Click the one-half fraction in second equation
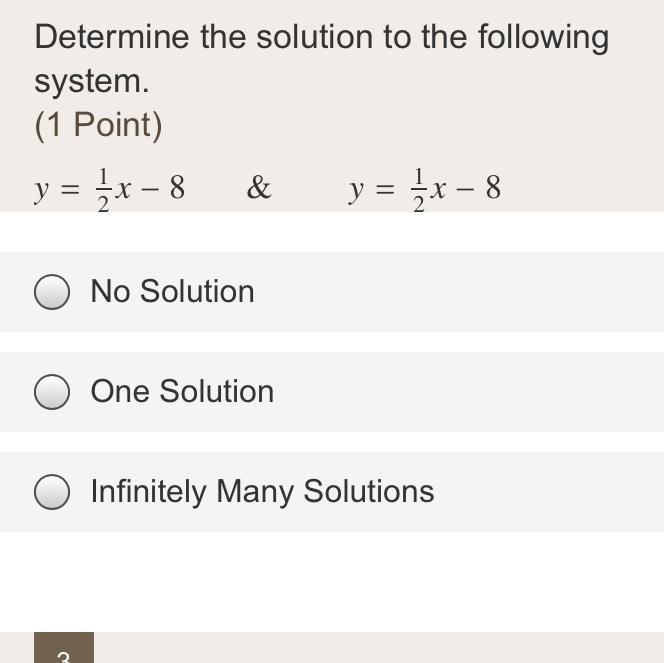664x663 pixels. click(x=417, y=189)
